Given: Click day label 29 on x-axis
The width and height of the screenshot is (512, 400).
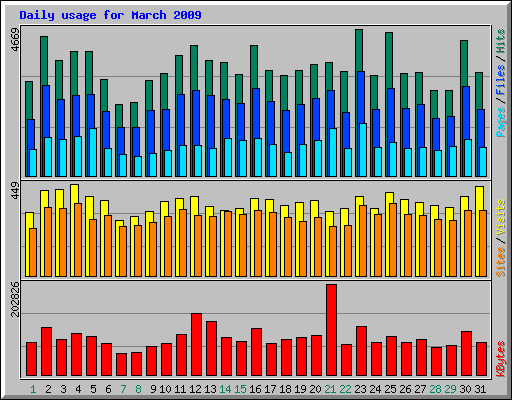Looking at the screenshot, I should [450, 389].
